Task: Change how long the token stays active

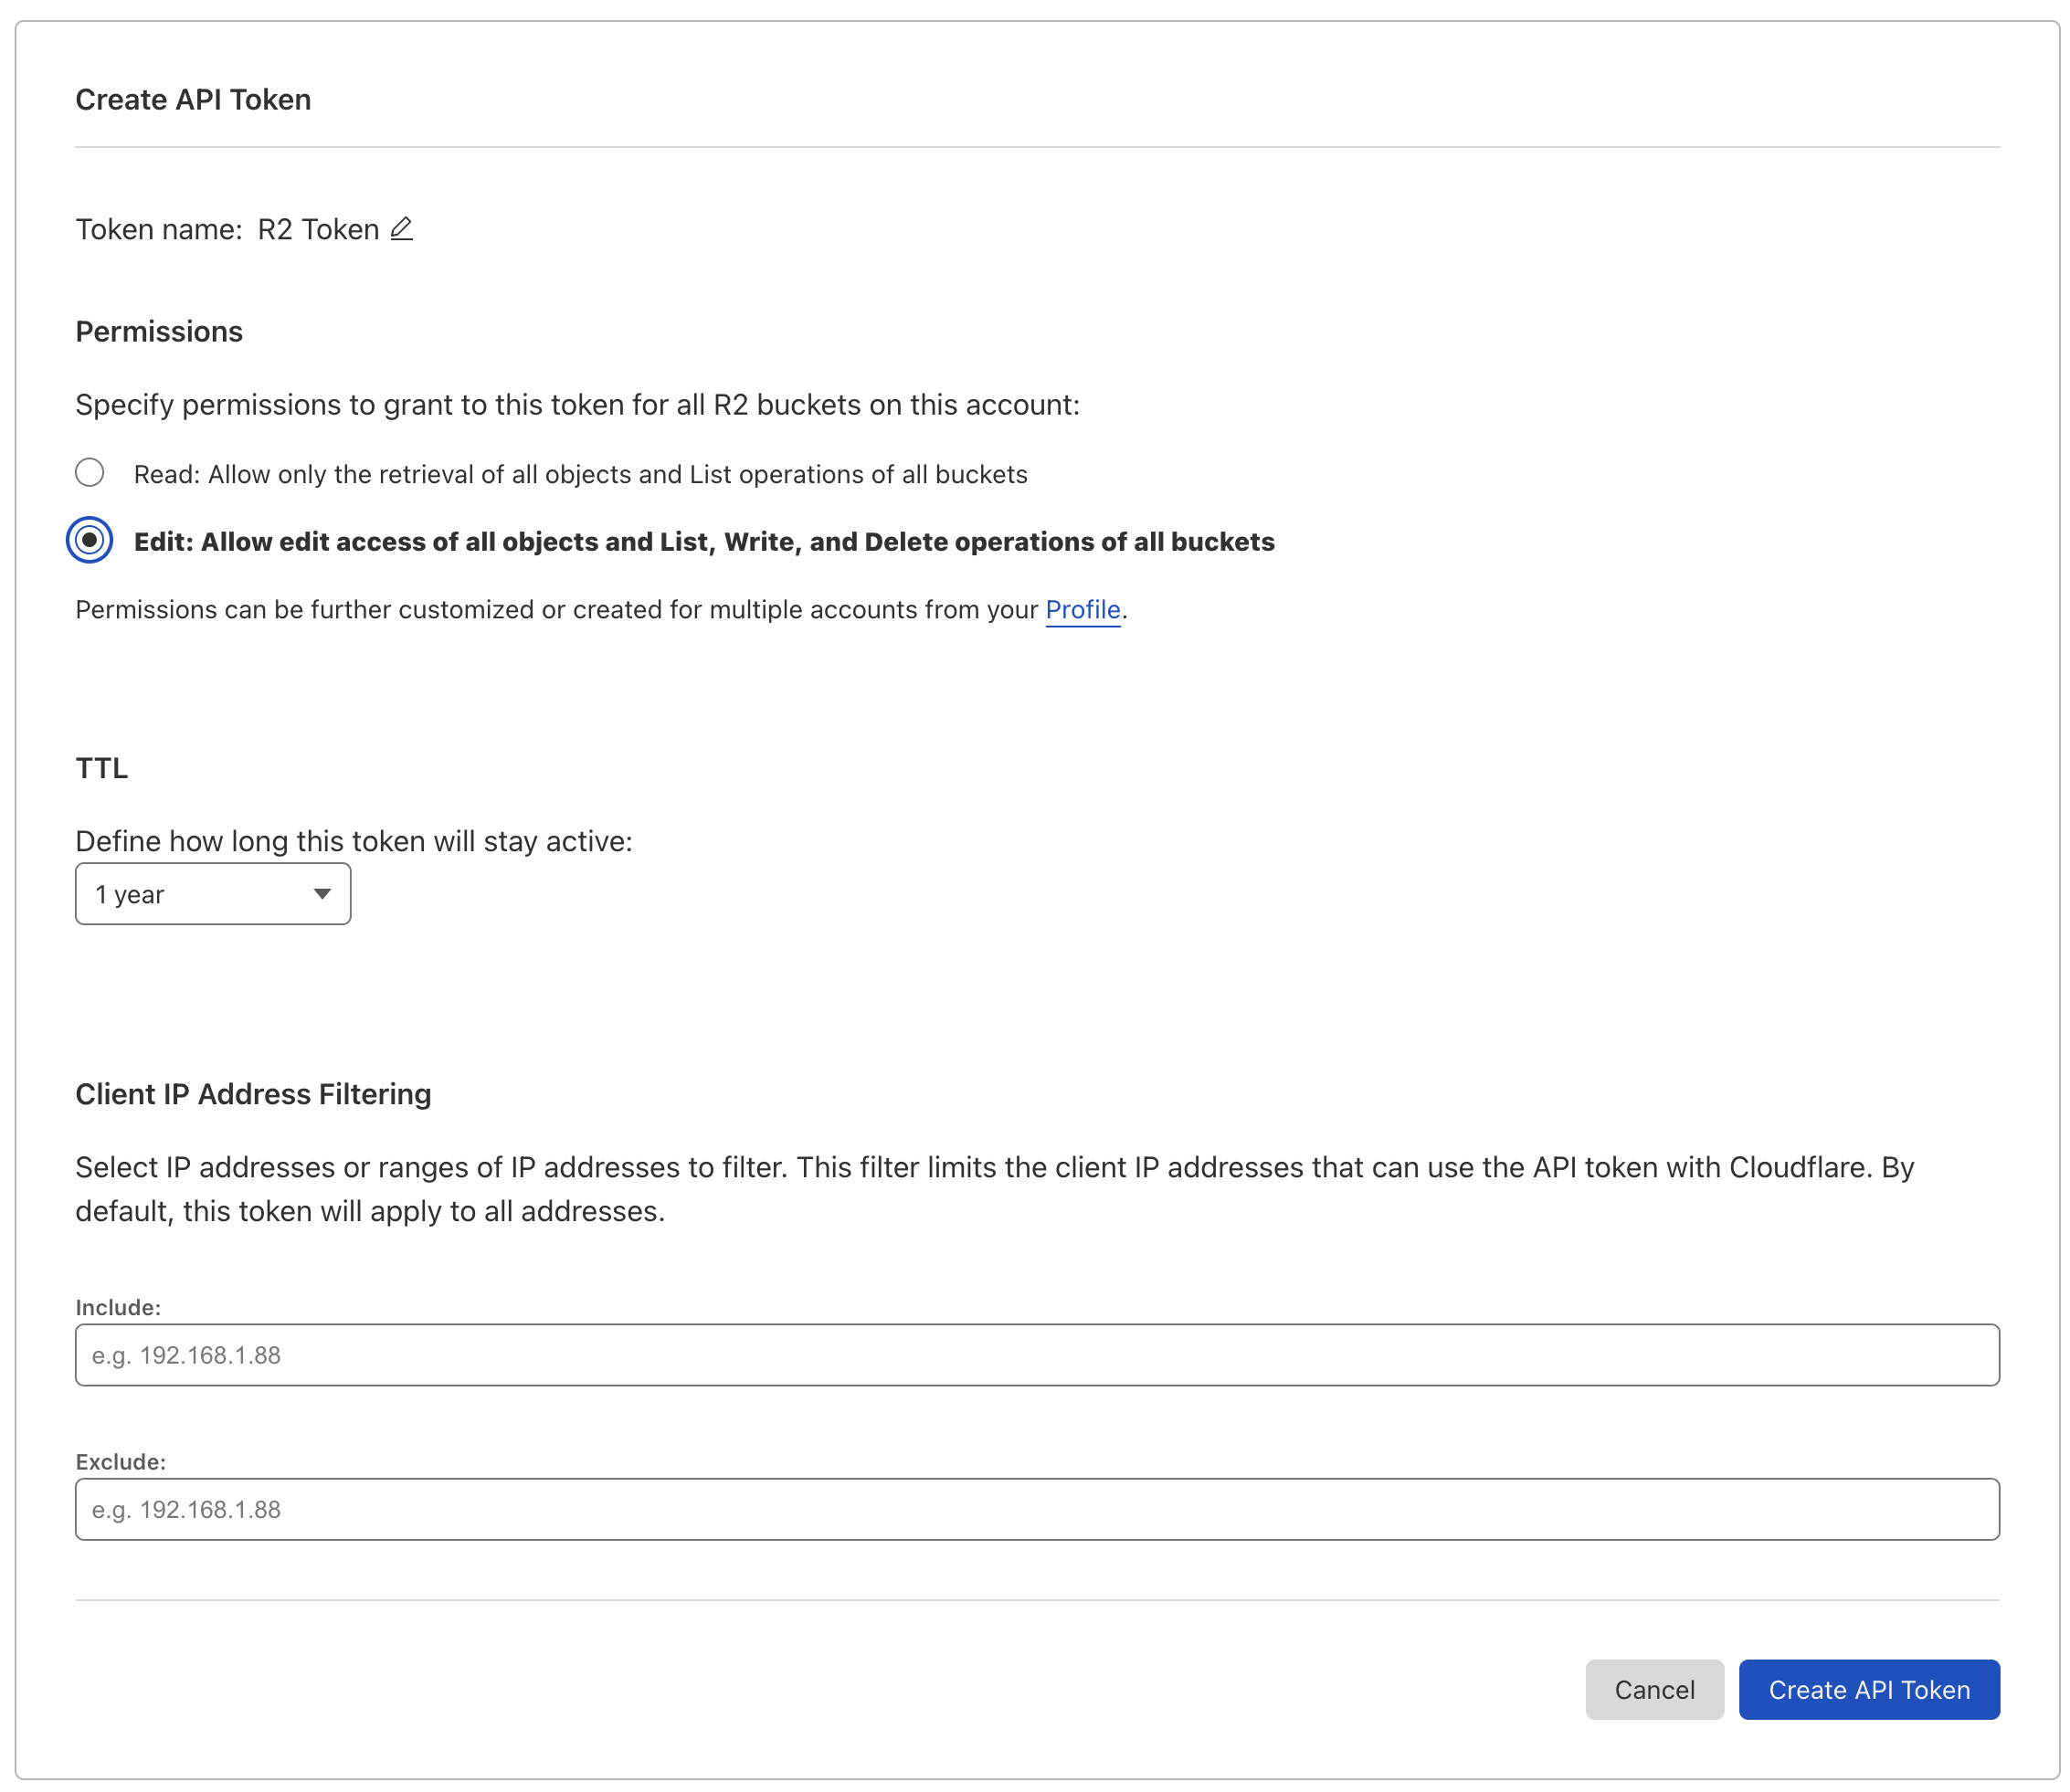Action: (x=212, y=893)
